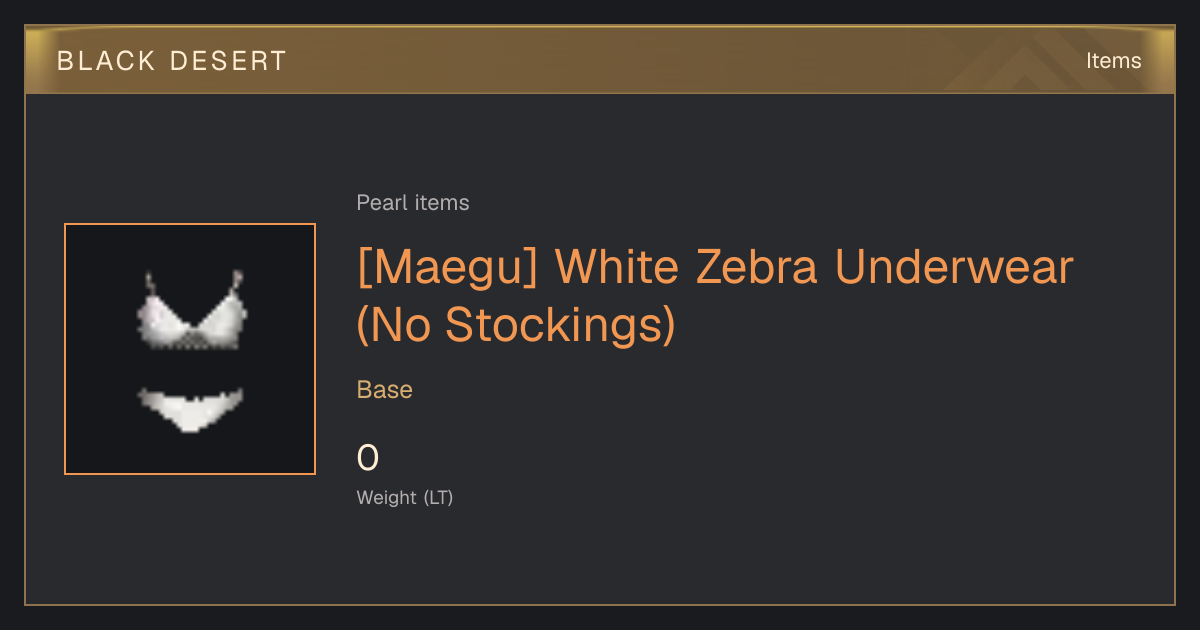This screenshot has width=1200, height=630.
Task: Click the white bottom piece icon
Action: [x=190, y=410]
